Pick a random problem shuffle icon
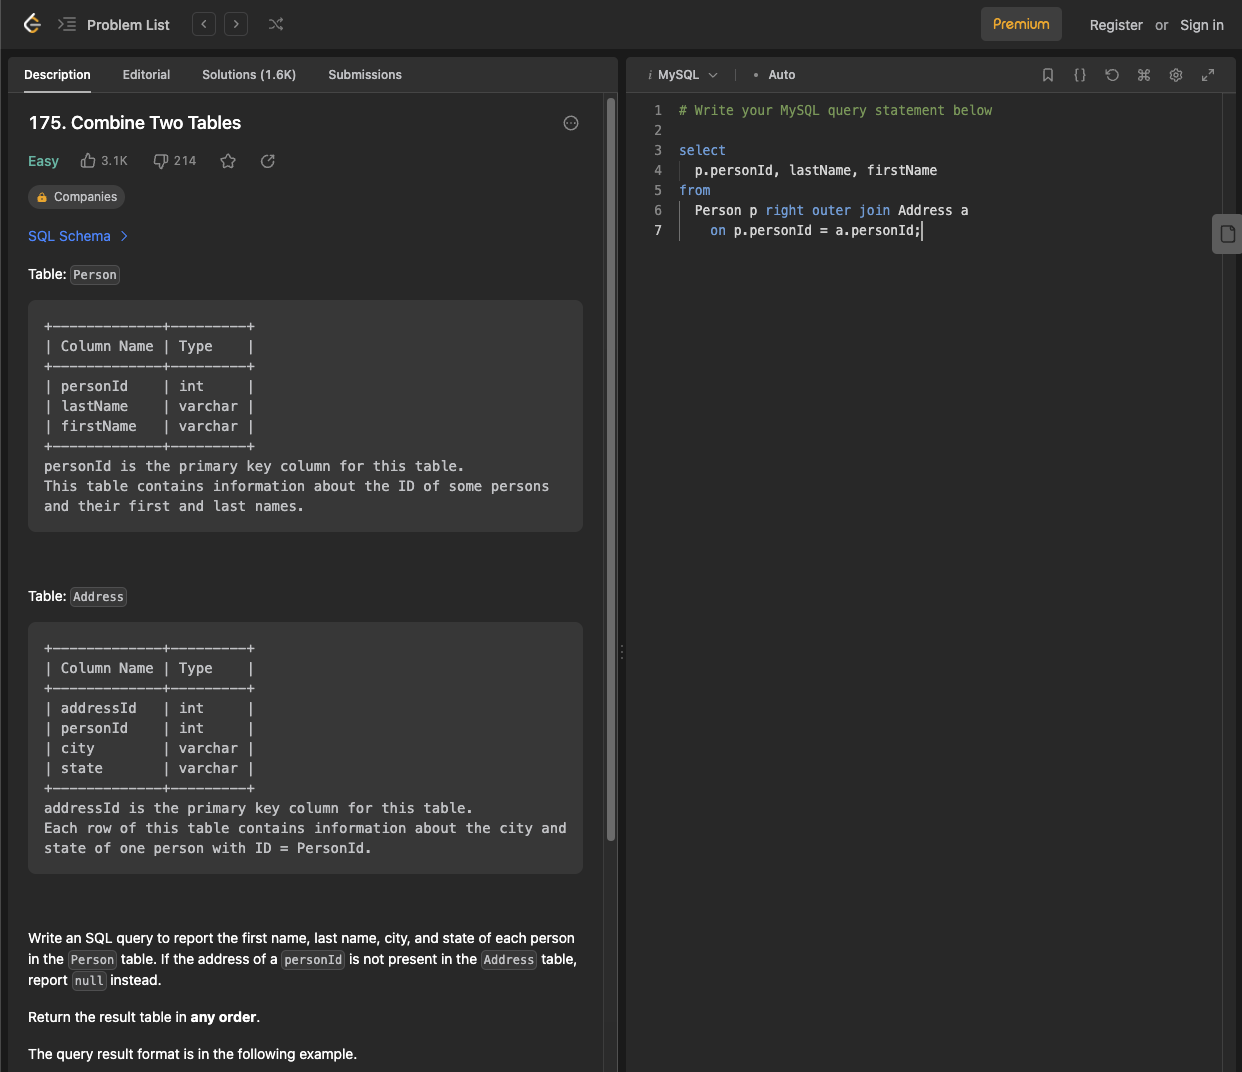1242x1072 pixels. pyautogui.click(x=276, y=24)
